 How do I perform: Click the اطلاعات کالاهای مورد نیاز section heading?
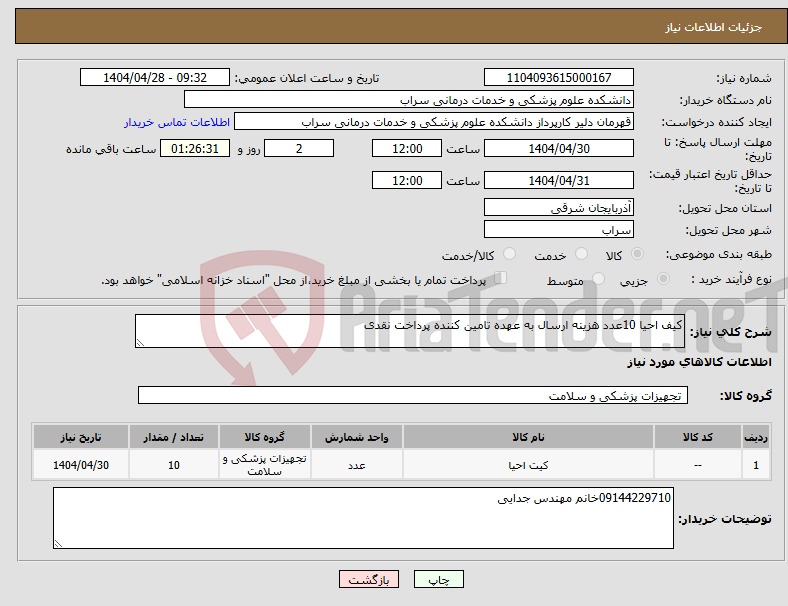(699, 362)
